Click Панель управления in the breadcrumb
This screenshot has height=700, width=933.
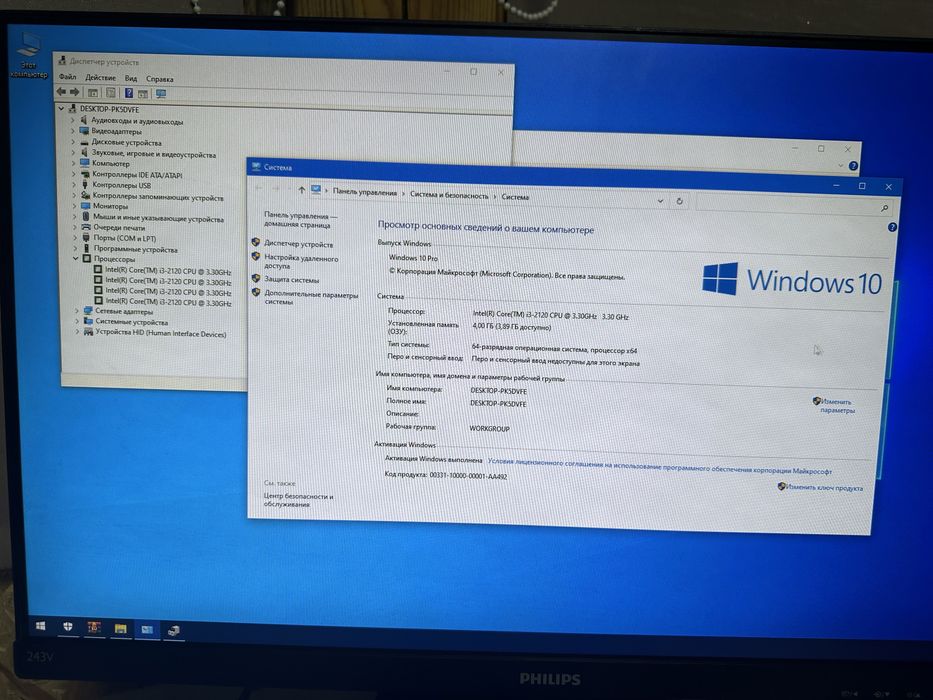tap(365, 192)
